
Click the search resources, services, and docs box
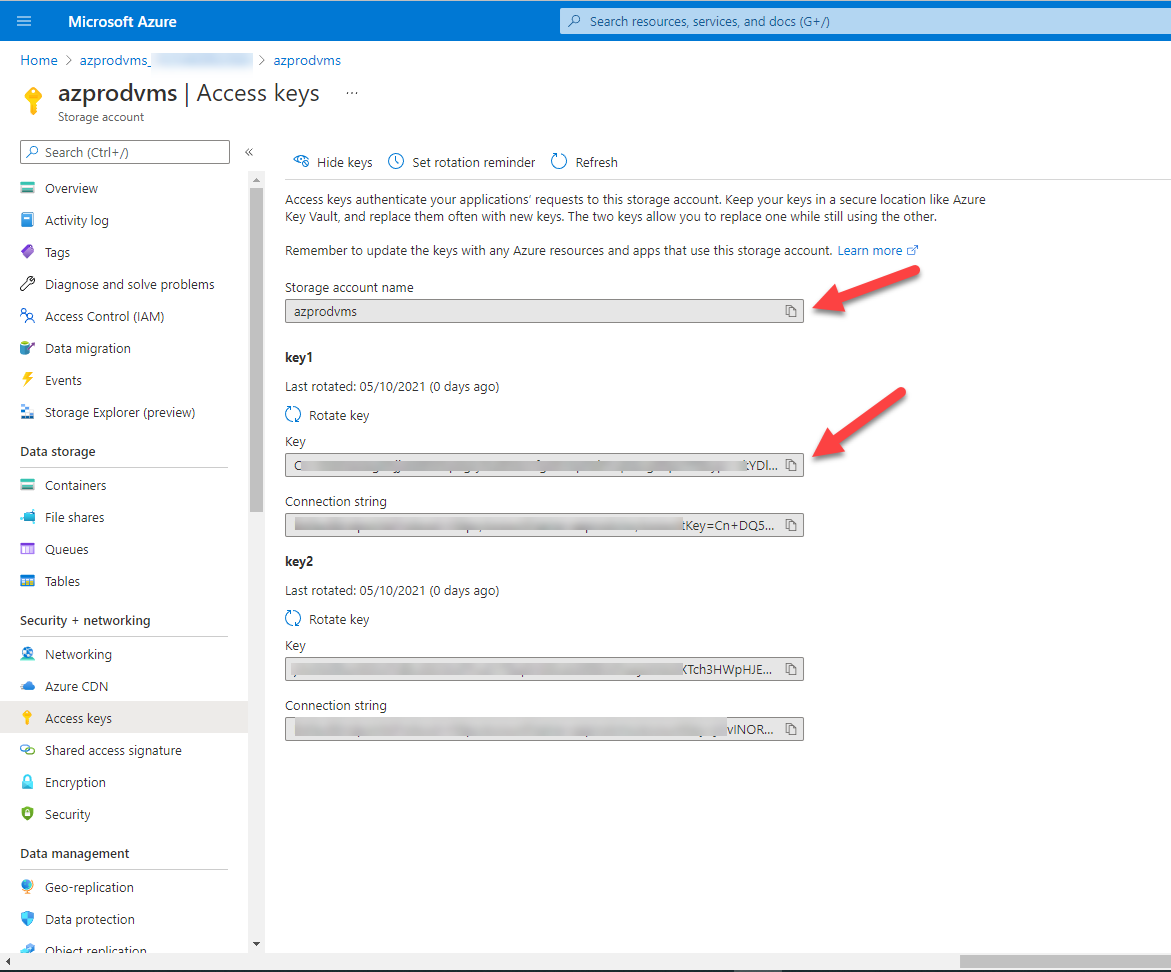coord(865,21)
